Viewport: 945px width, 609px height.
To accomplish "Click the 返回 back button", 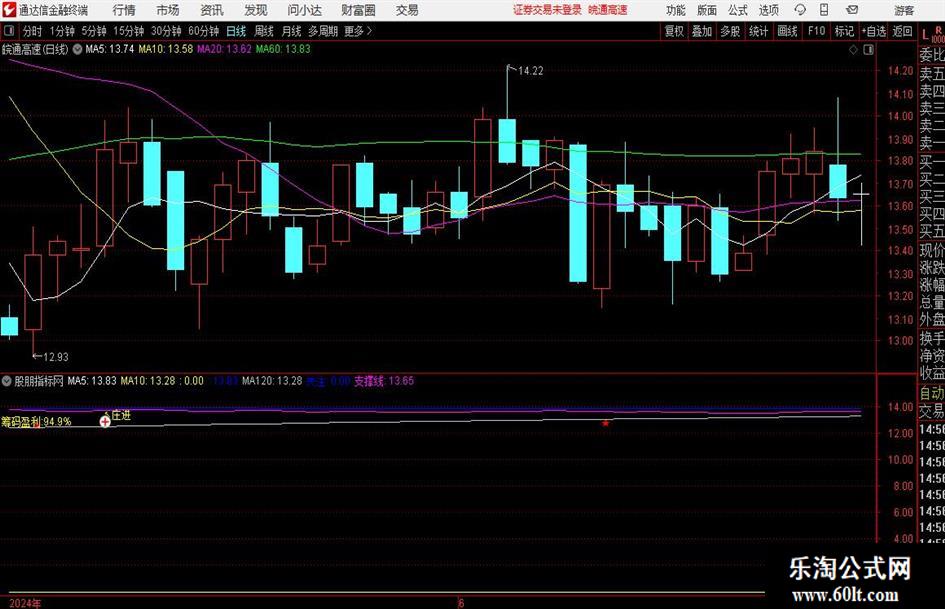I will (902, 31).
